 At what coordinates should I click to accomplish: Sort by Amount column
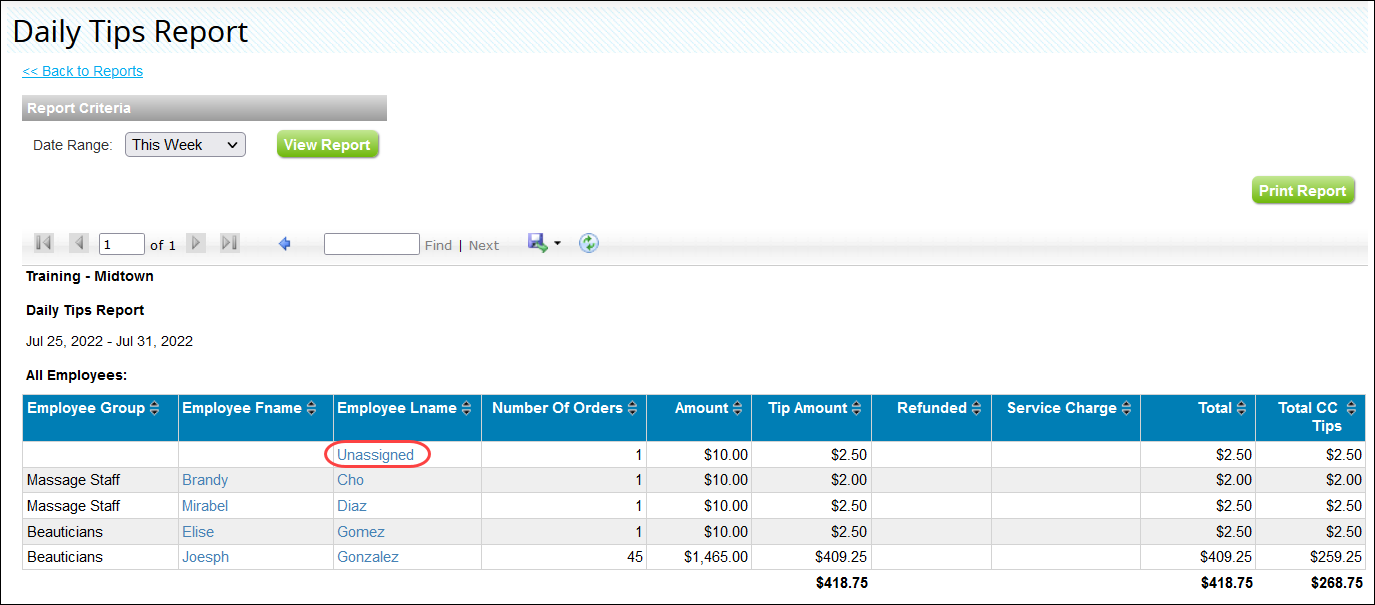click(x=738, y=408)
